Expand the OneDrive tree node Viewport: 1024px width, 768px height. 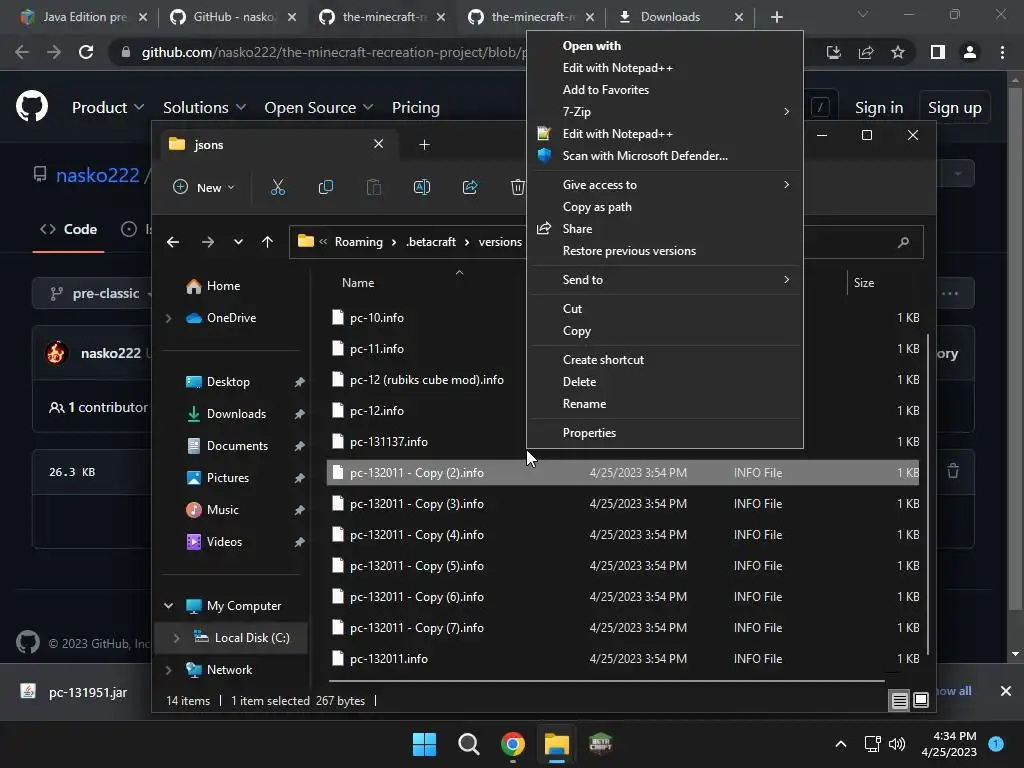[168, 318]
